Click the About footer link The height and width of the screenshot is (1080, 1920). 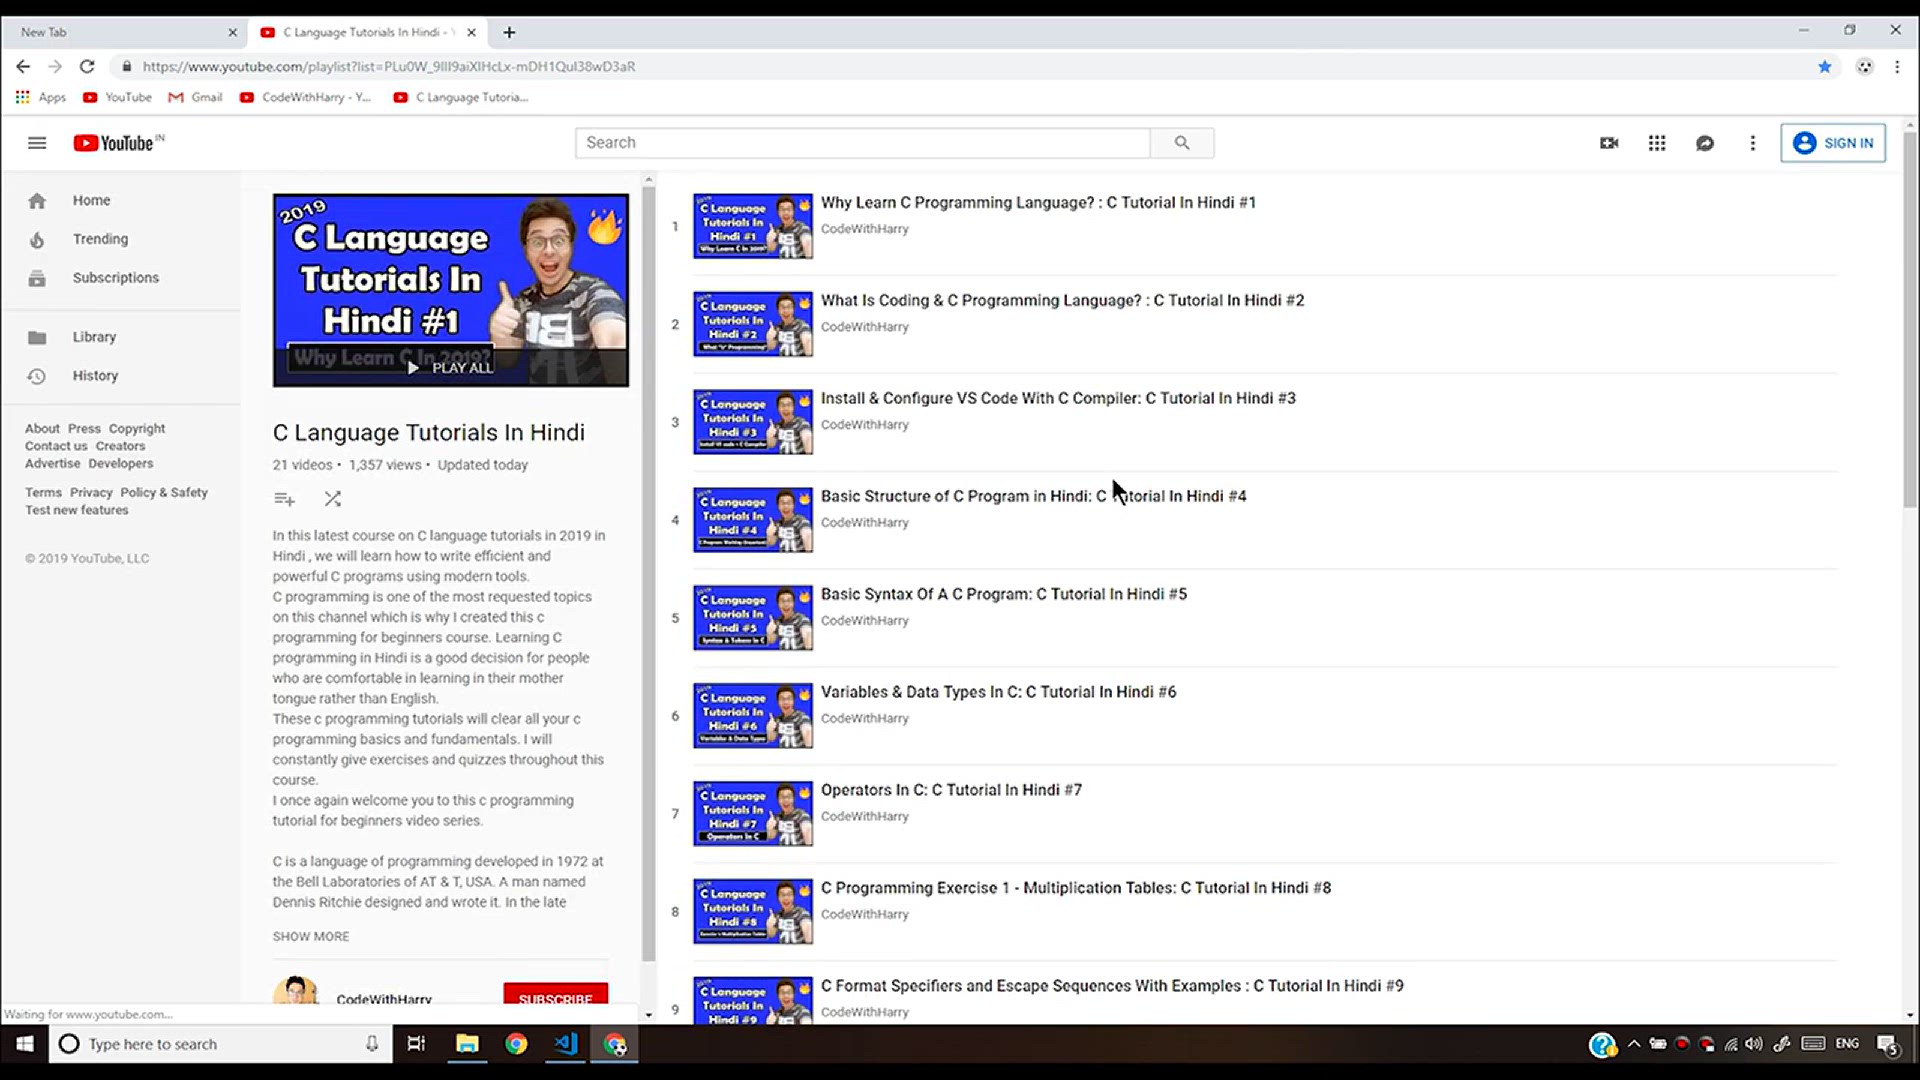coord(42,428)
